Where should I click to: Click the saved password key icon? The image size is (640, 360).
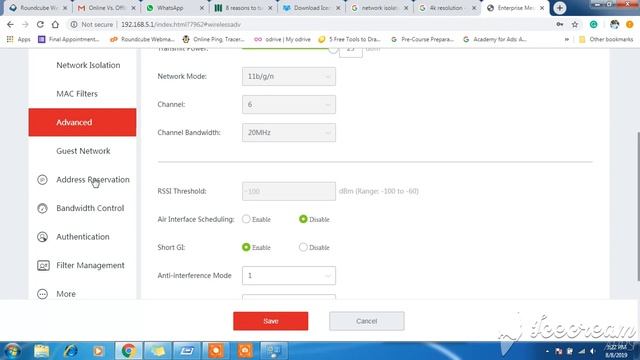560,24
